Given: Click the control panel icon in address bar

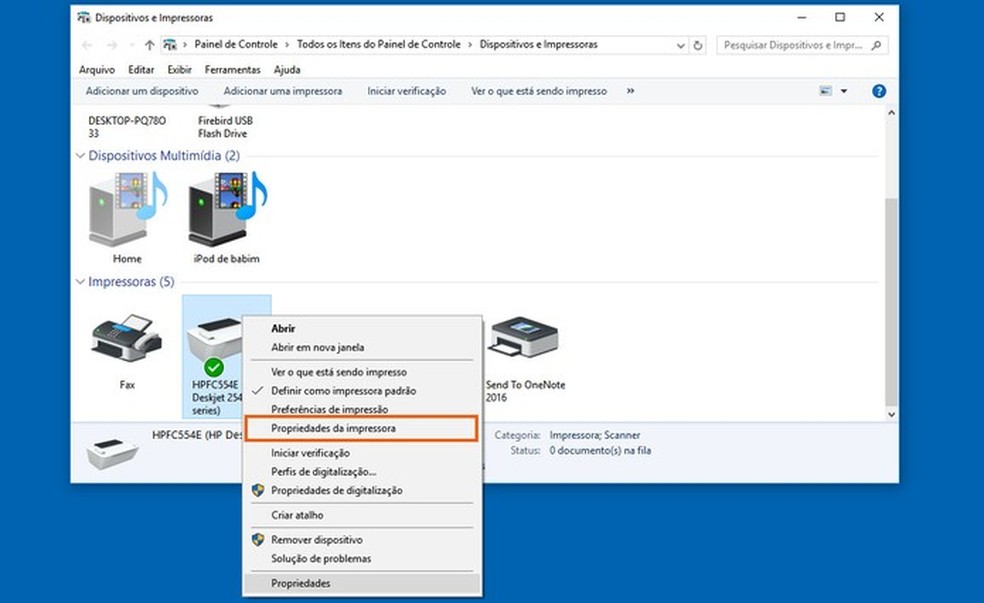Looking at the screenshot, I should (x=169, y=45).
